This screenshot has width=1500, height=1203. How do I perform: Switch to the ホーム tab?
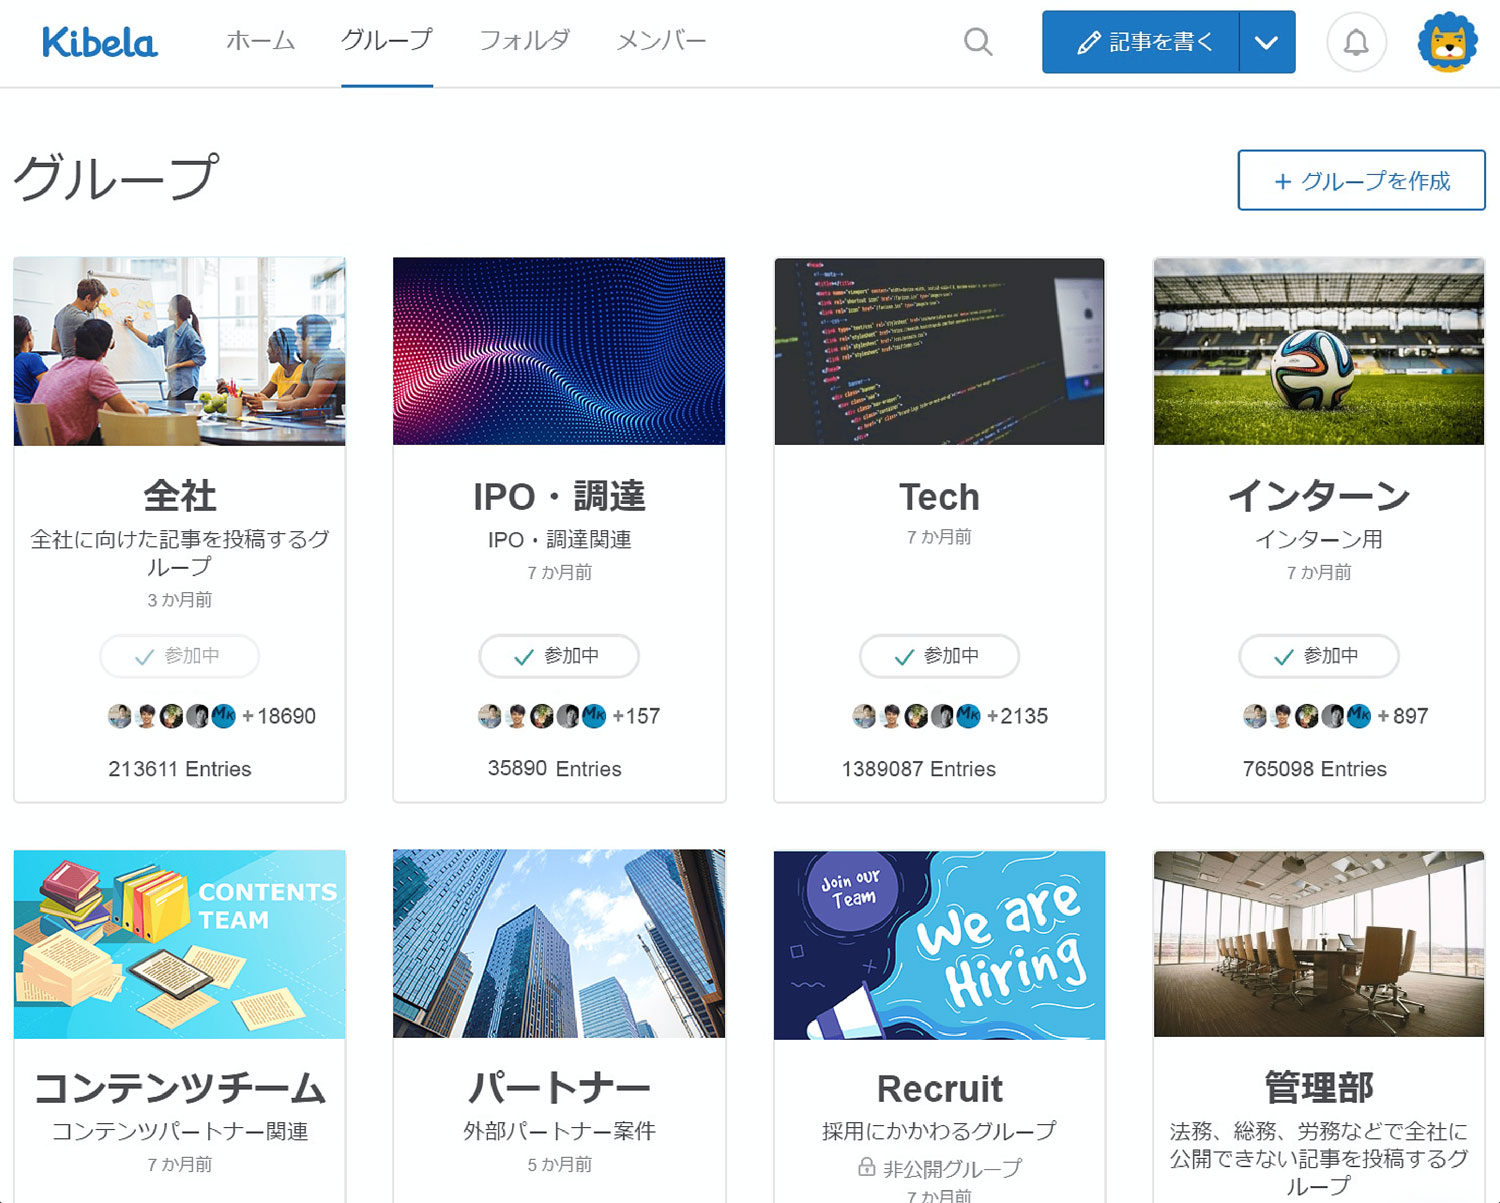pos(261,41)
